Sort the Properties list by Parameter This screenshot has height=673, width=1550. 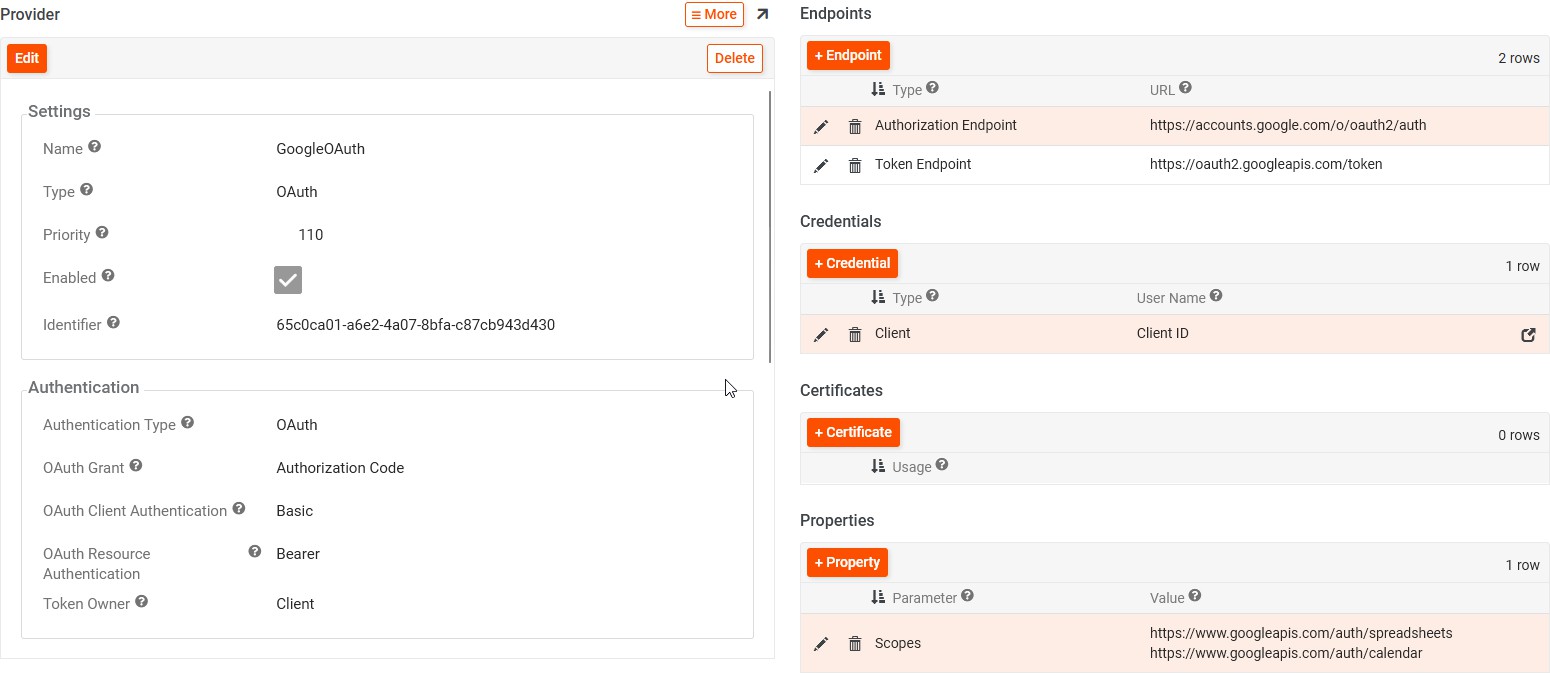coord(878,597)
